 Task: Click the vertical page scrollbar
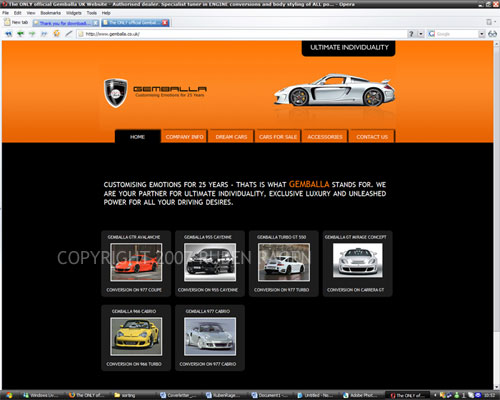click(496, 215)
